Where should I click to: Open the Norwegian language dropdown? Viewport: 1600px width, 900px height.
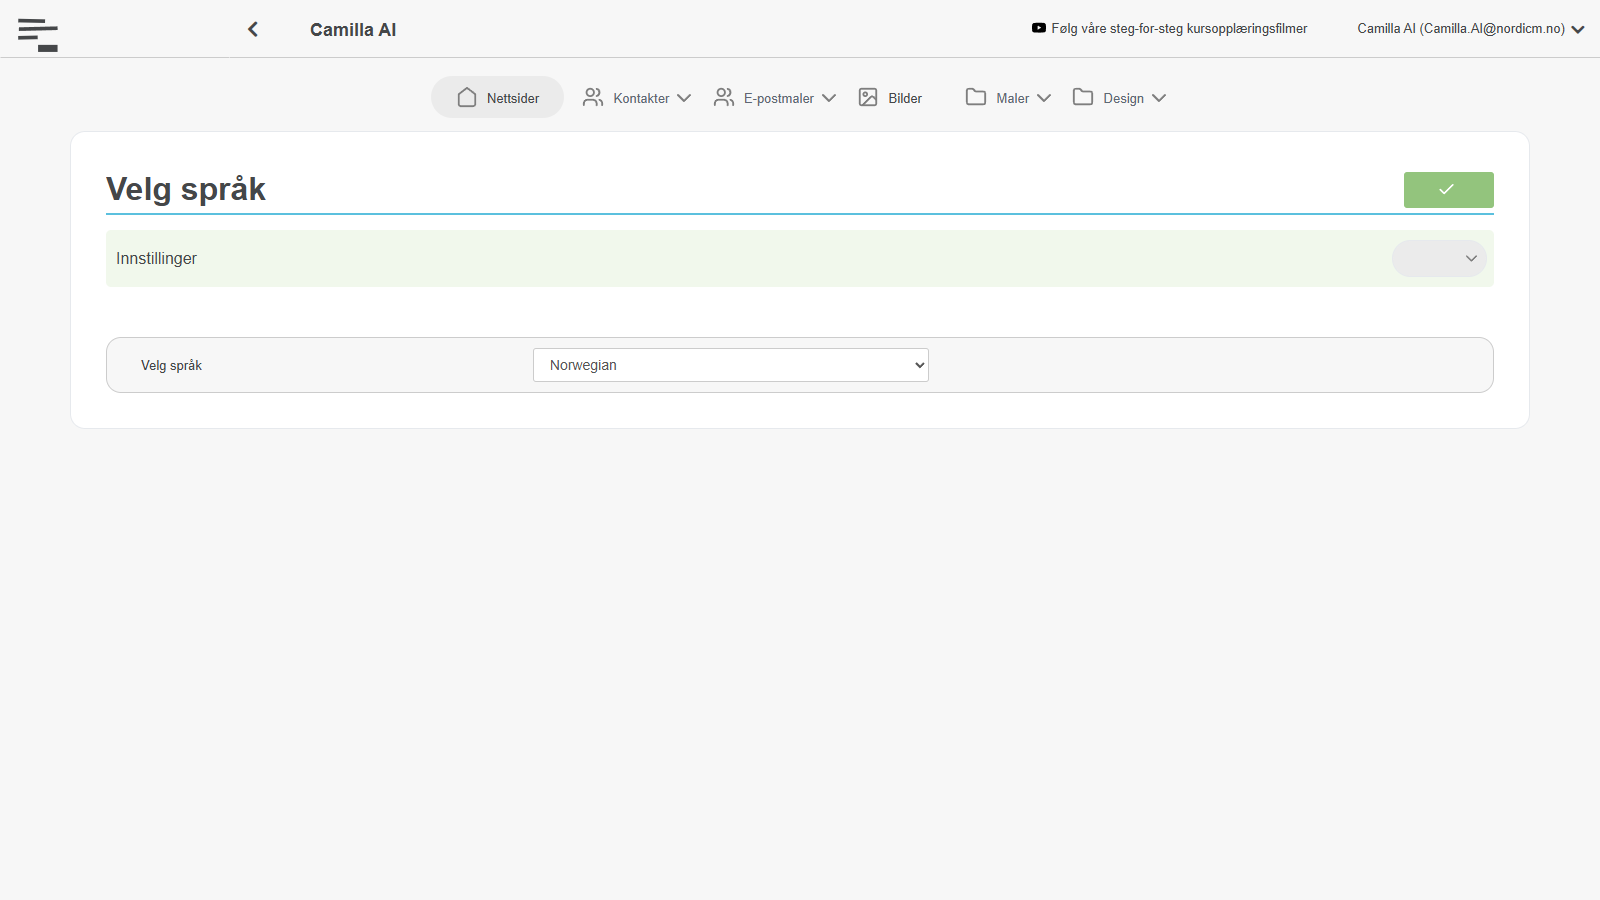pyautogui.click(x=731, y=365)
